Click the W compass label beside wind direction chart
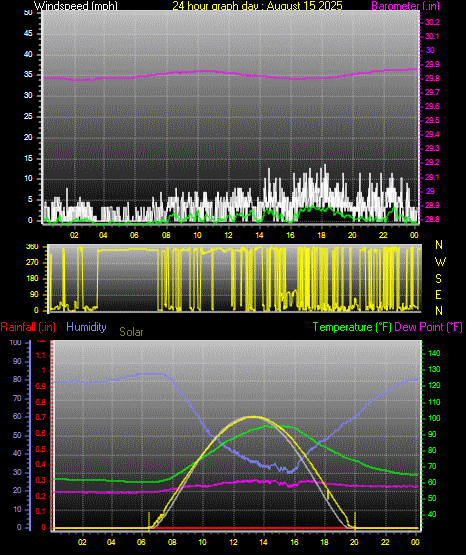 point(440,262)
